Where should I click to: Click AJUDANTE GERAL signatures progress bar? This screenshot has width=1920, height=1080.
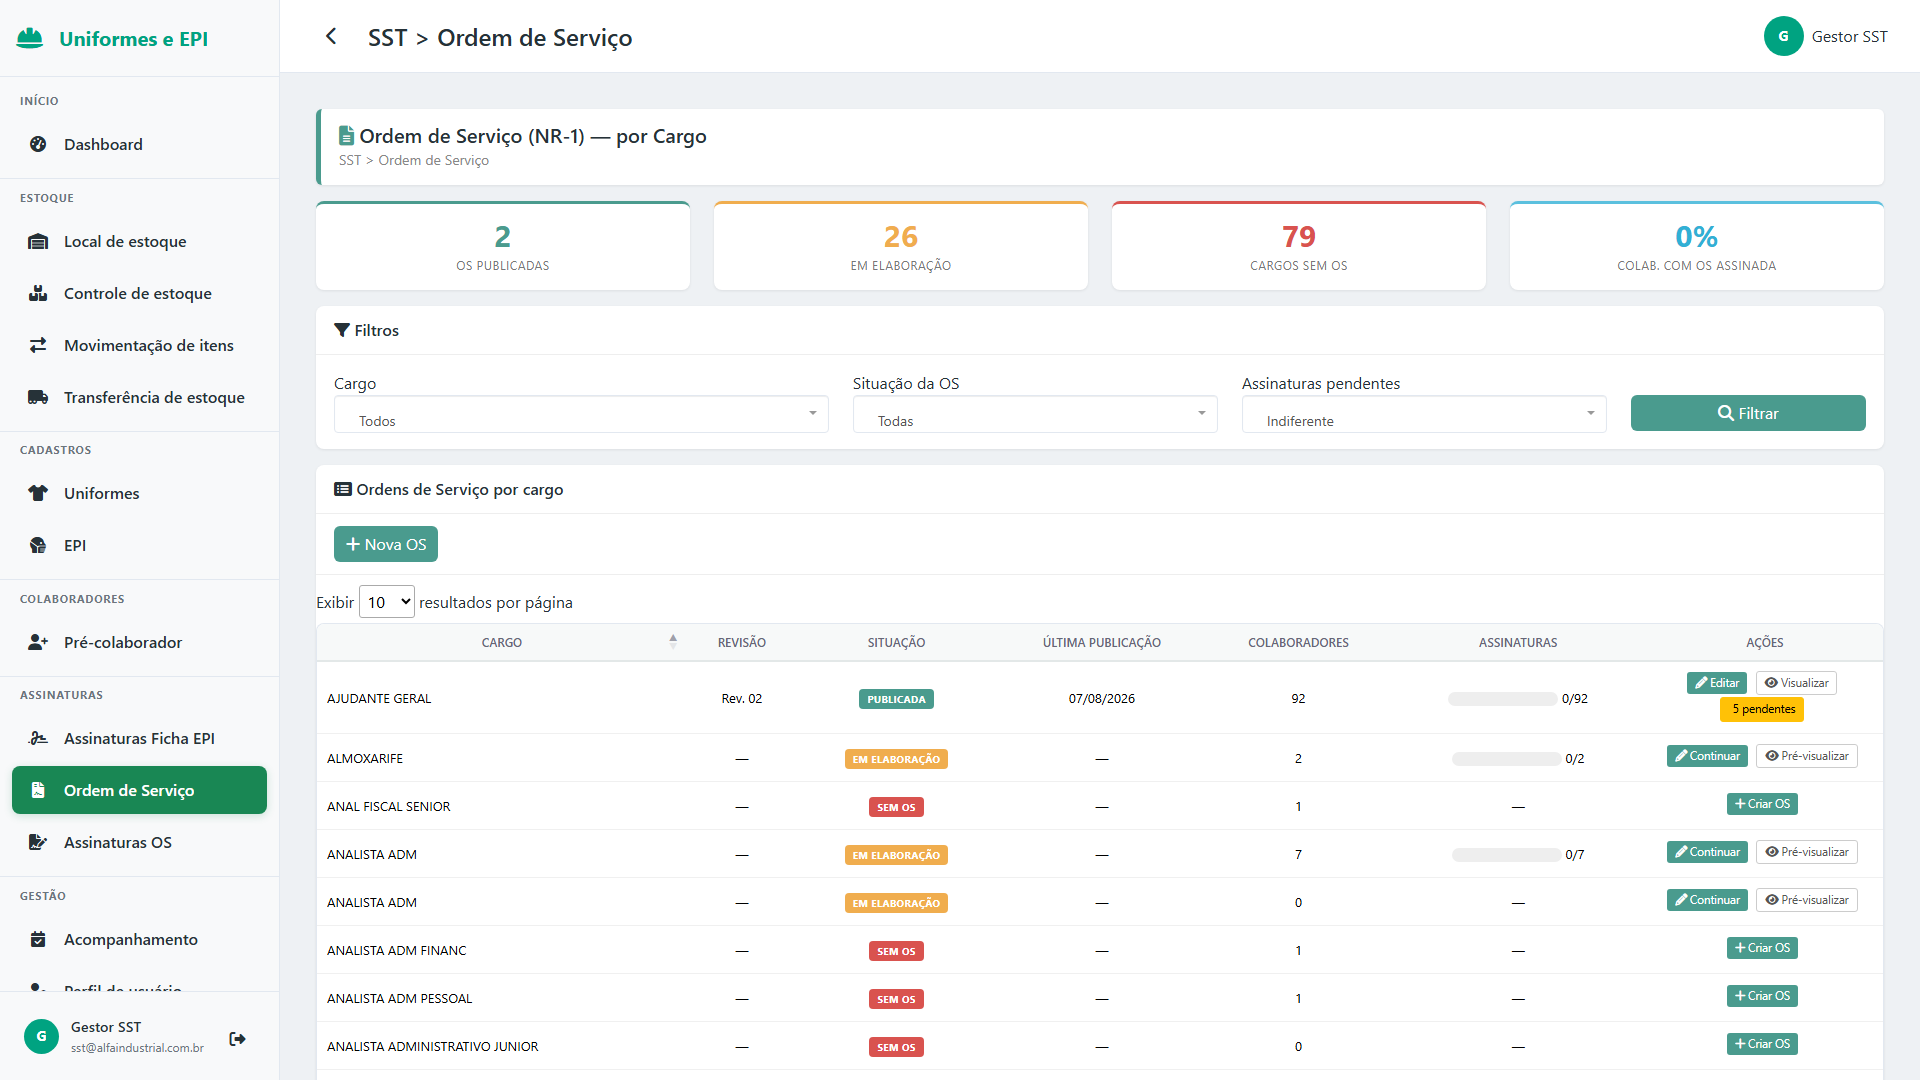point(1503,699)
